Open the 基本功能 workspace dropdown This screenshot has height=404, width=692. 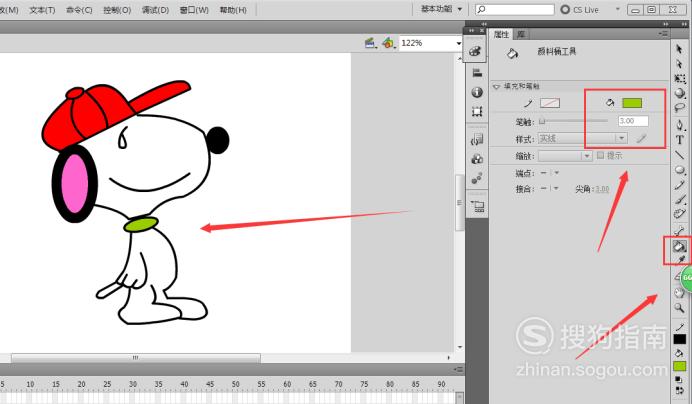tap(441, 9)
